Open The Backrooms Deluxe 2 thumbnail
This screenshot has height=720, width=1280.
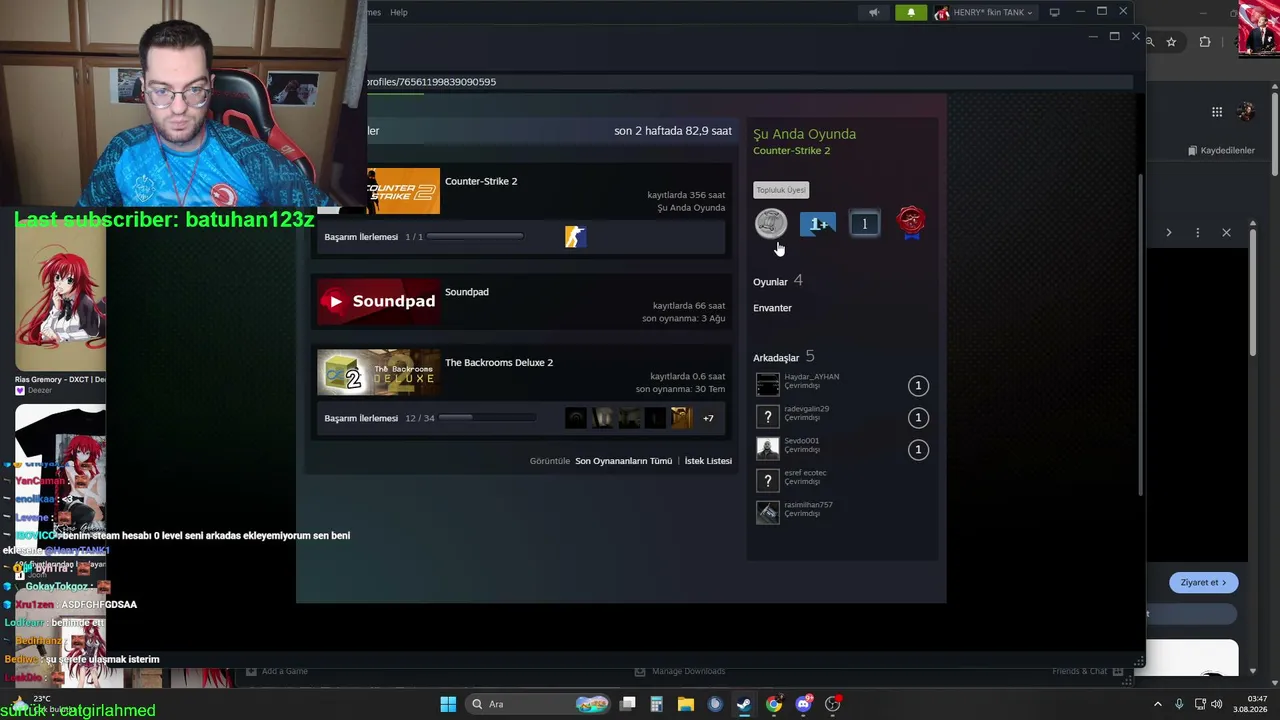[x=378, y=372]
